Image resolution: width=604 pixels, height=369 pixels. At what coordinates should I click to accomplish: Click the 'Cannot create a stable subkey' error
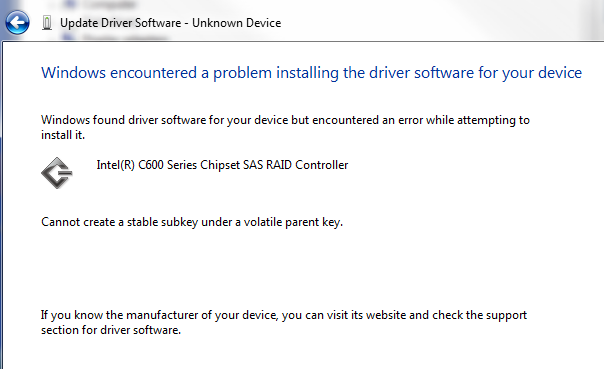click(x=192, y=222)
